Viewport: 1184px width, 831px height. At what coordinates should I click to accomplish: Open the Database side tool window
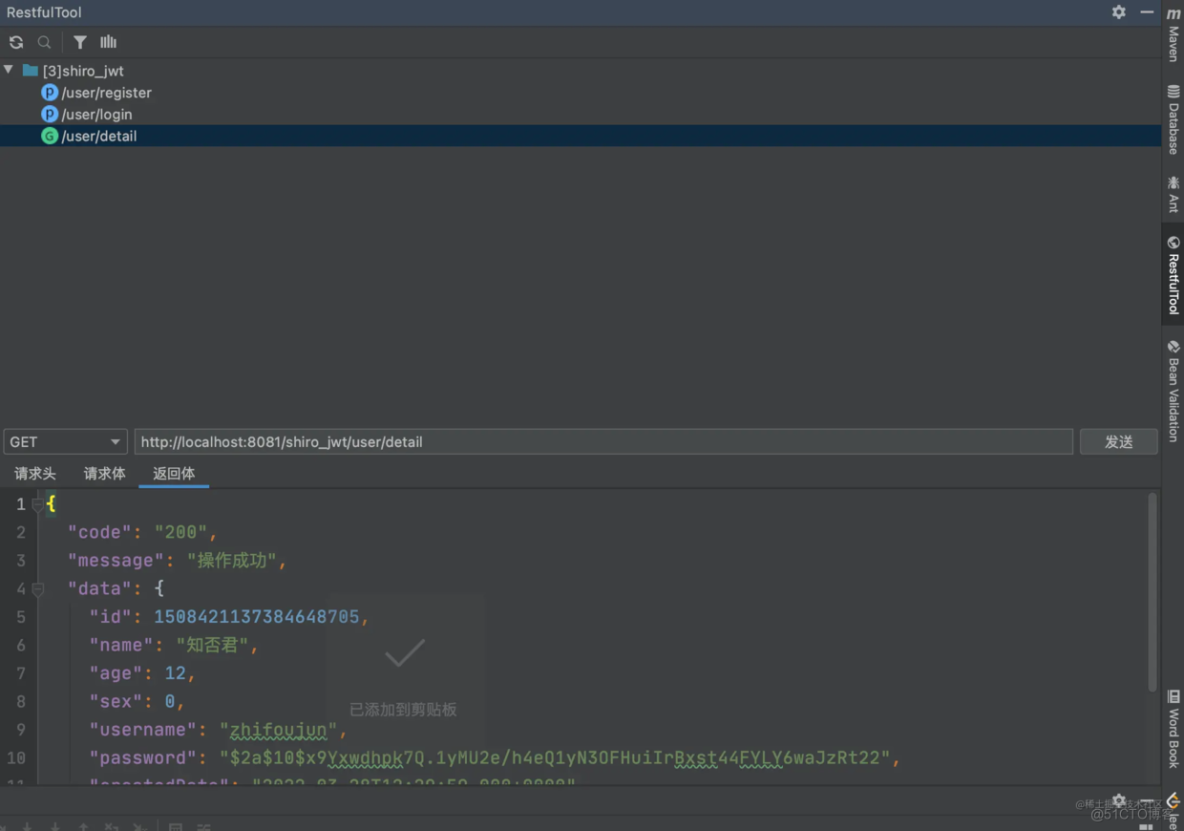pyautogui.click(x=1173, y=119)
